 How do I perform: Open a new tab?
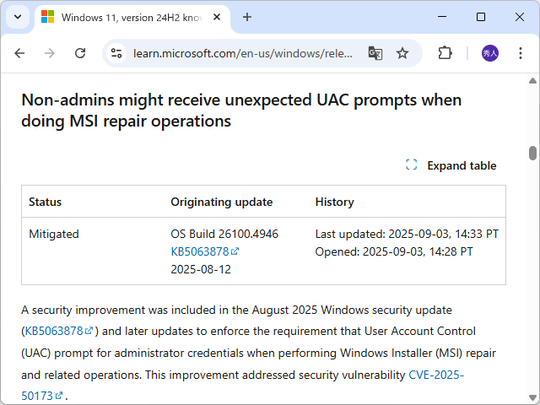point(247,17)
